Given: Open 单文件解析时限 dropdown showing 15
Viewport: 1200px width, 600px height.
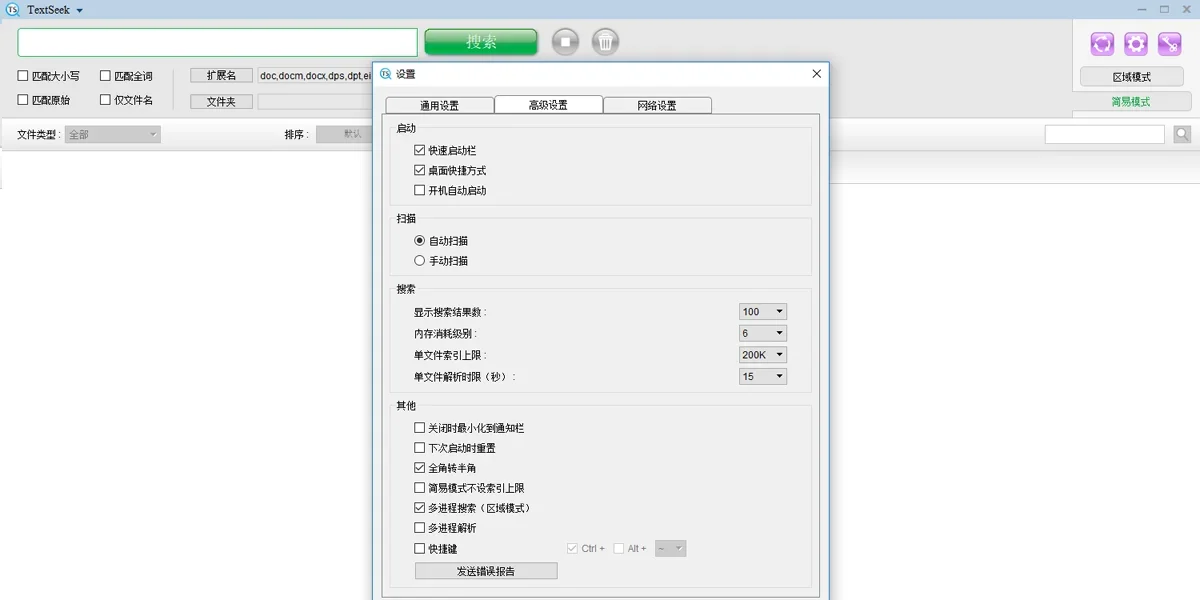Looking at the screenshot, I should [763, 377].
